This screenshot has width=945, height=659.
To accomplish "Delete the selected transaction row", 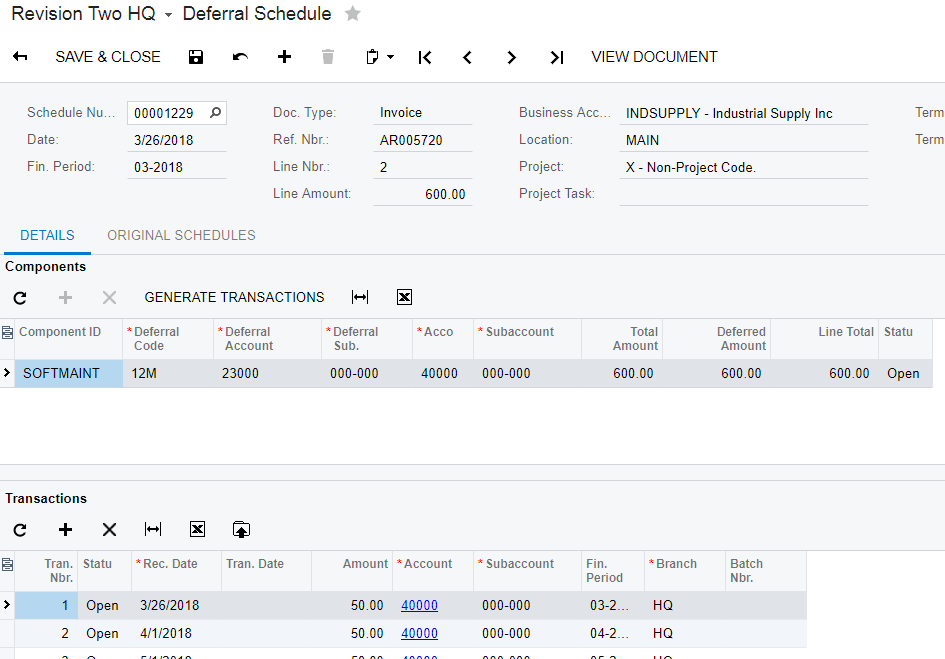I will [109, 529].
